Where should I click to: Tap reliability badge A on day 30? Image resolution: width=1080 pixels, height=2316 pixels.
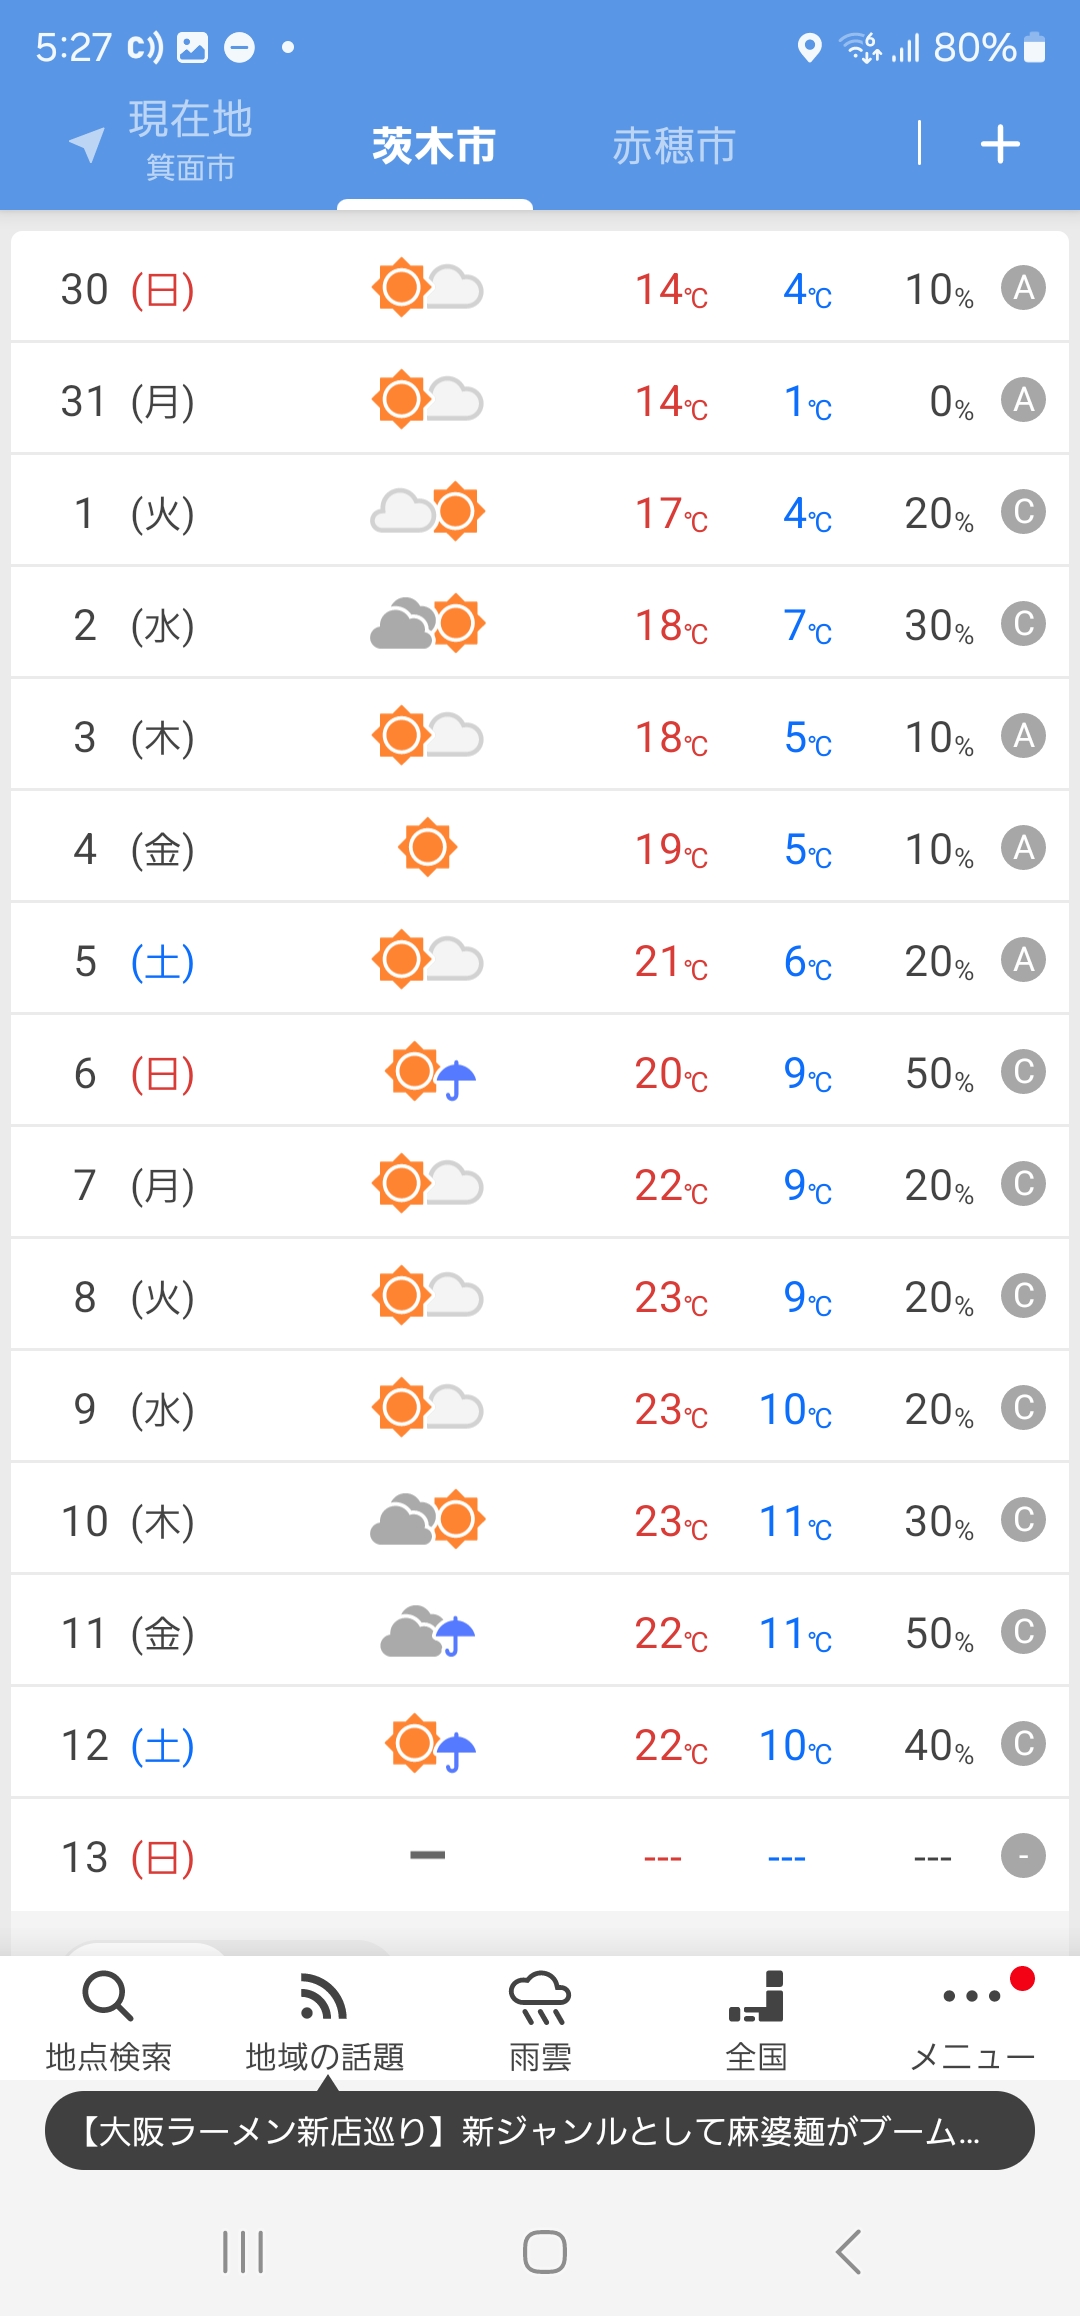(1023, 288)
